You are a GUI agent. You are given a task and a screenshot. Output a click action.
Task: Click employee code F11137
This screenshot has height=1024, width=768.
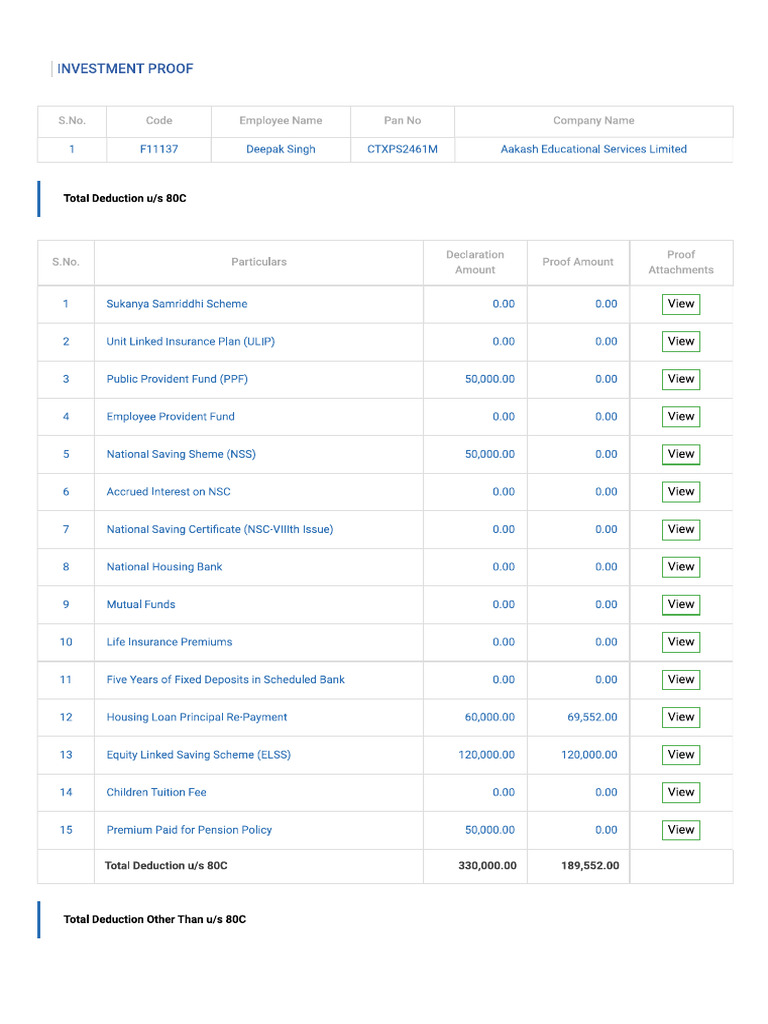(159, 149)
